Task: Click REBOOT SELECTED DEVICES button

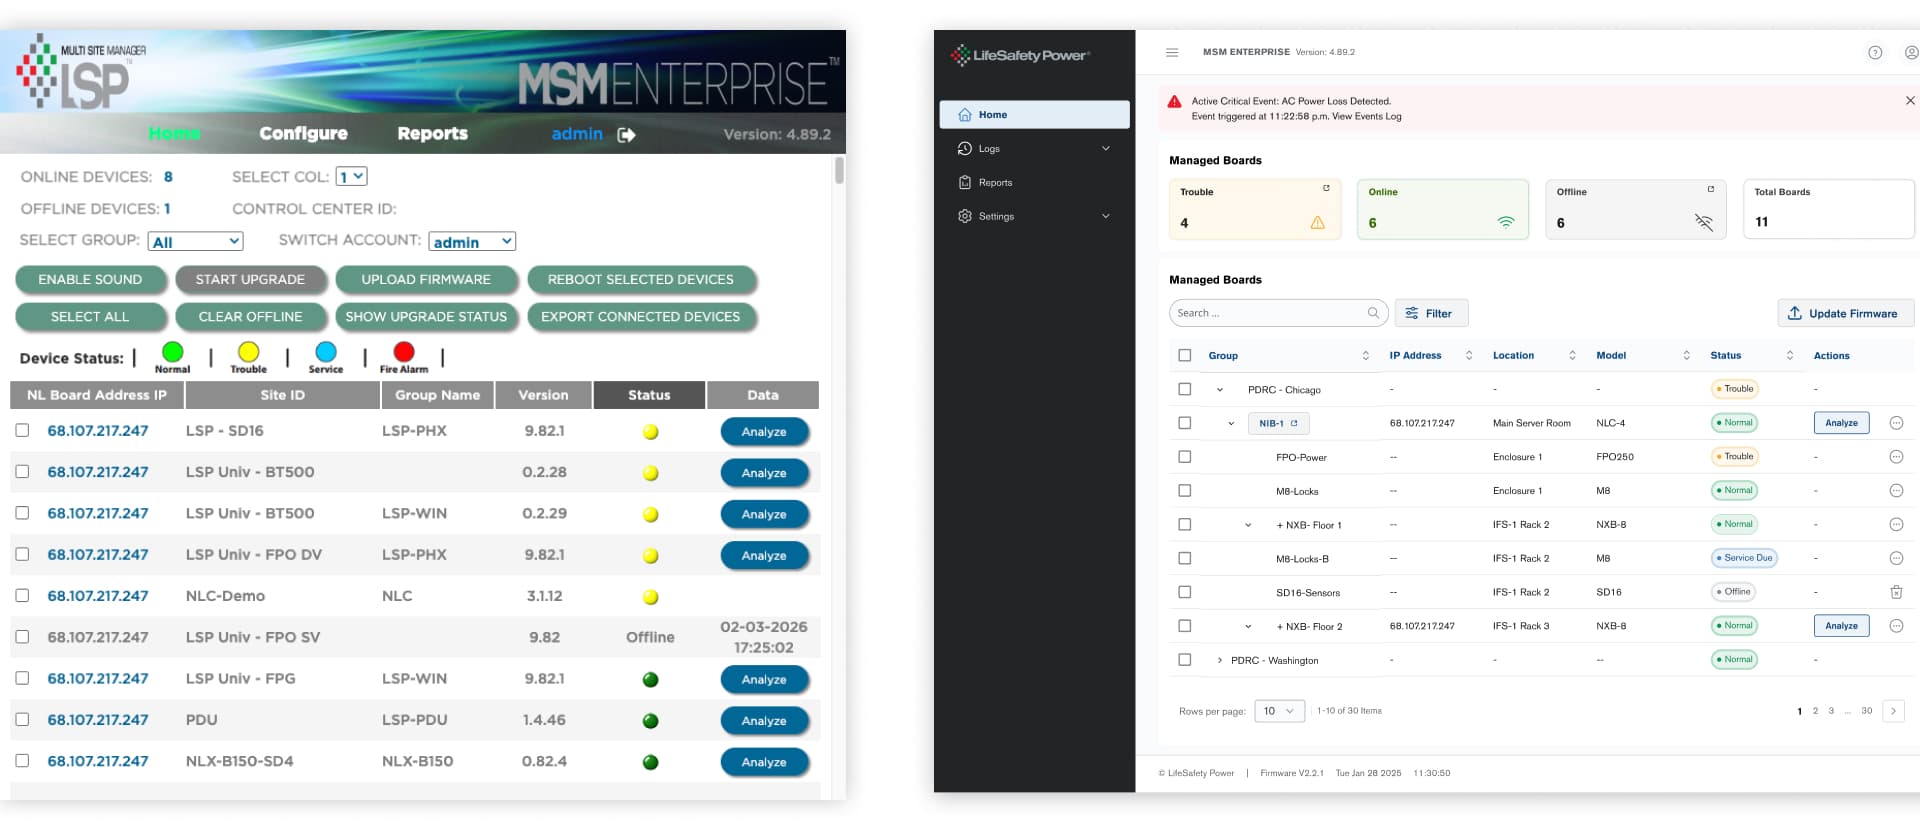Action: pos(641,280)
